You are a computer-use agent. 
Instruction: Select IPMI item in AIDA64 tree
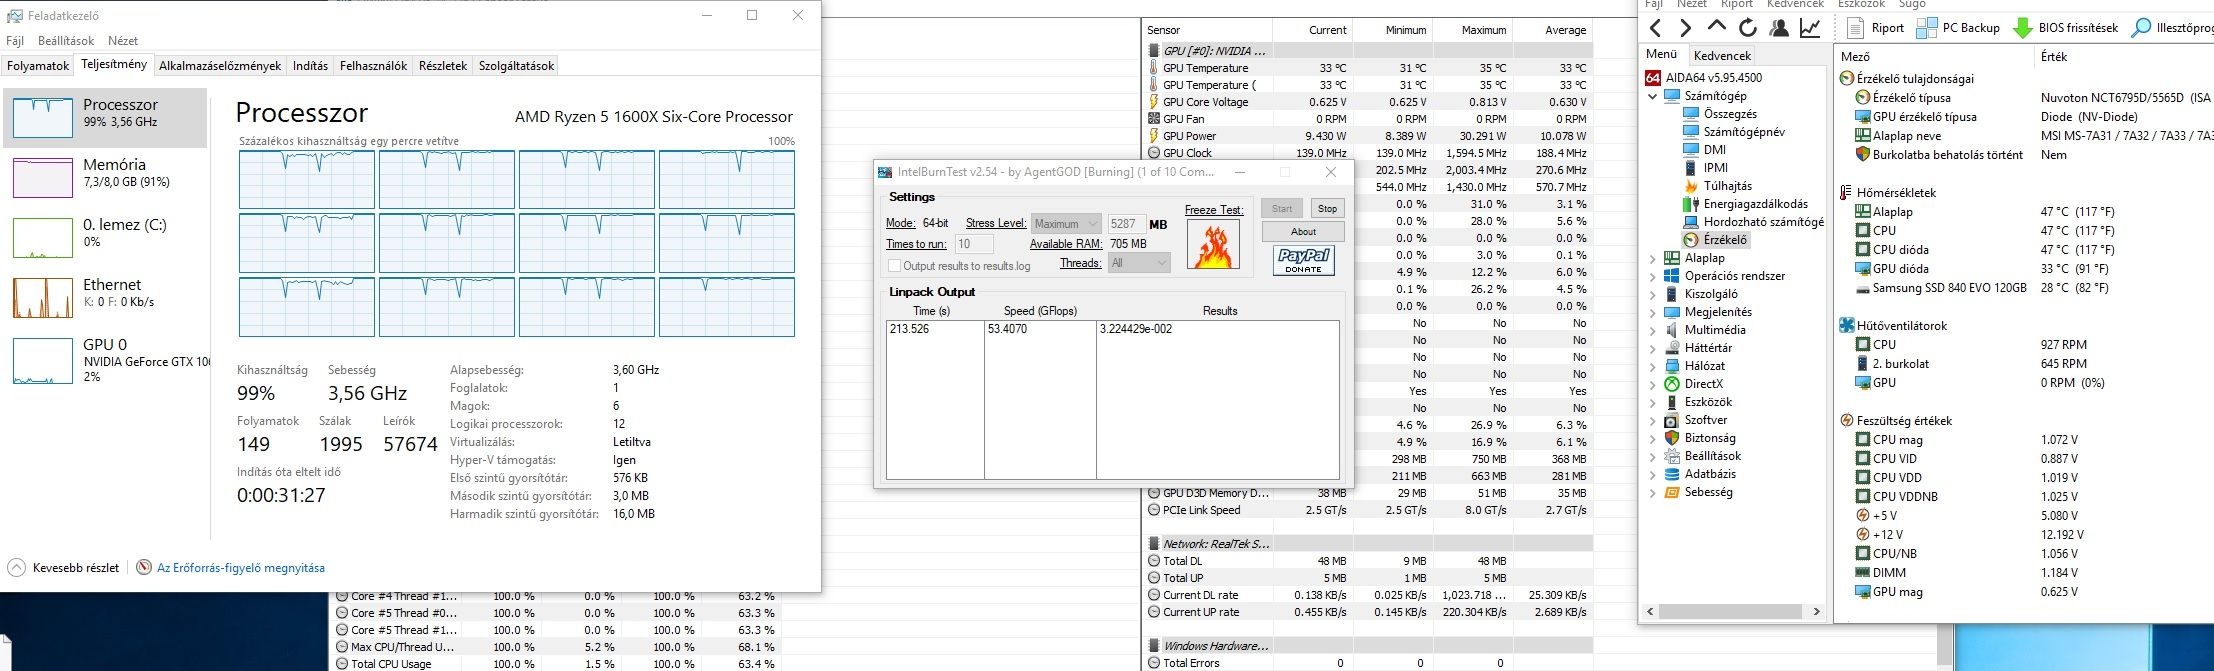pyautogui.click(x=1706, y=168)
